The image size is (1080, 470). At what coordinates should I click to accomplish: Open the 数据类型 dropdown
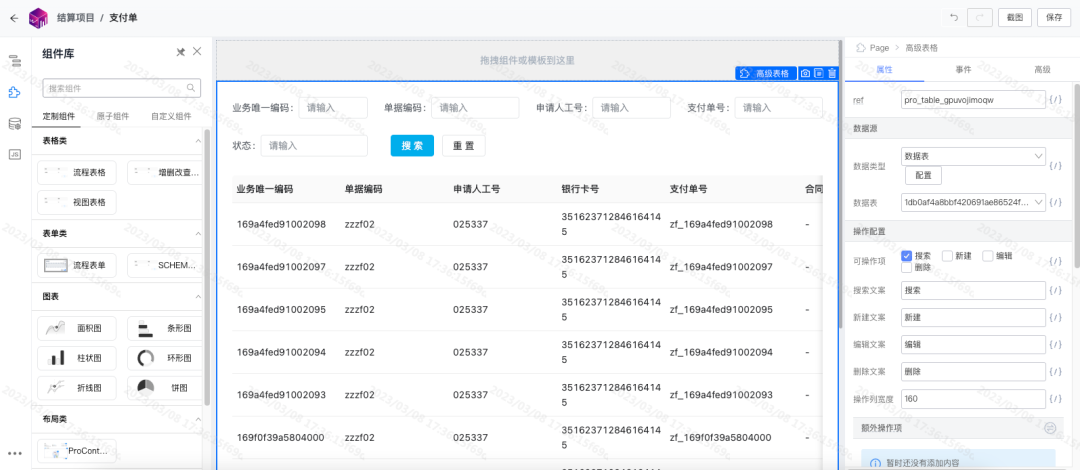click(x=973, y=156)
